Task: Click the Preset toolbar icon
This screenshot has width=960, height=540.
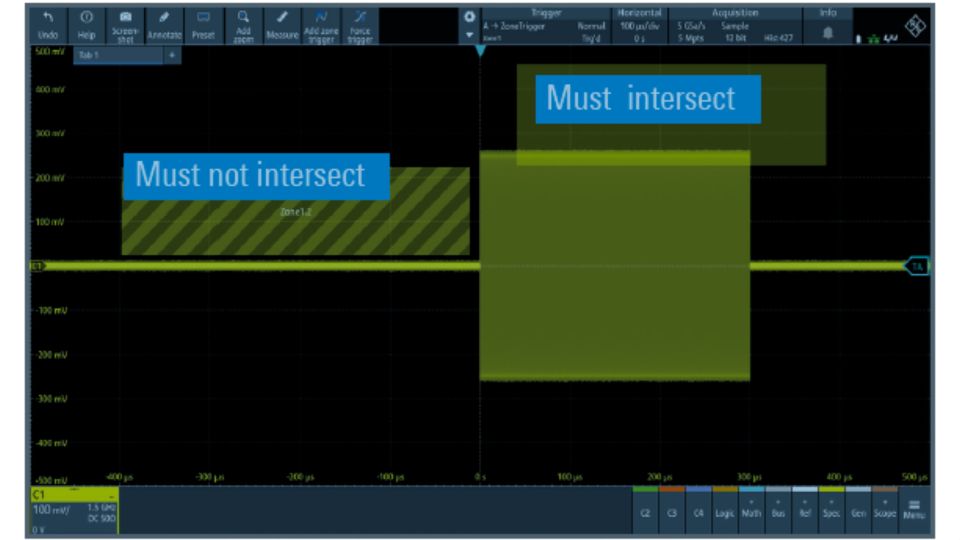Action: (203, 24)
